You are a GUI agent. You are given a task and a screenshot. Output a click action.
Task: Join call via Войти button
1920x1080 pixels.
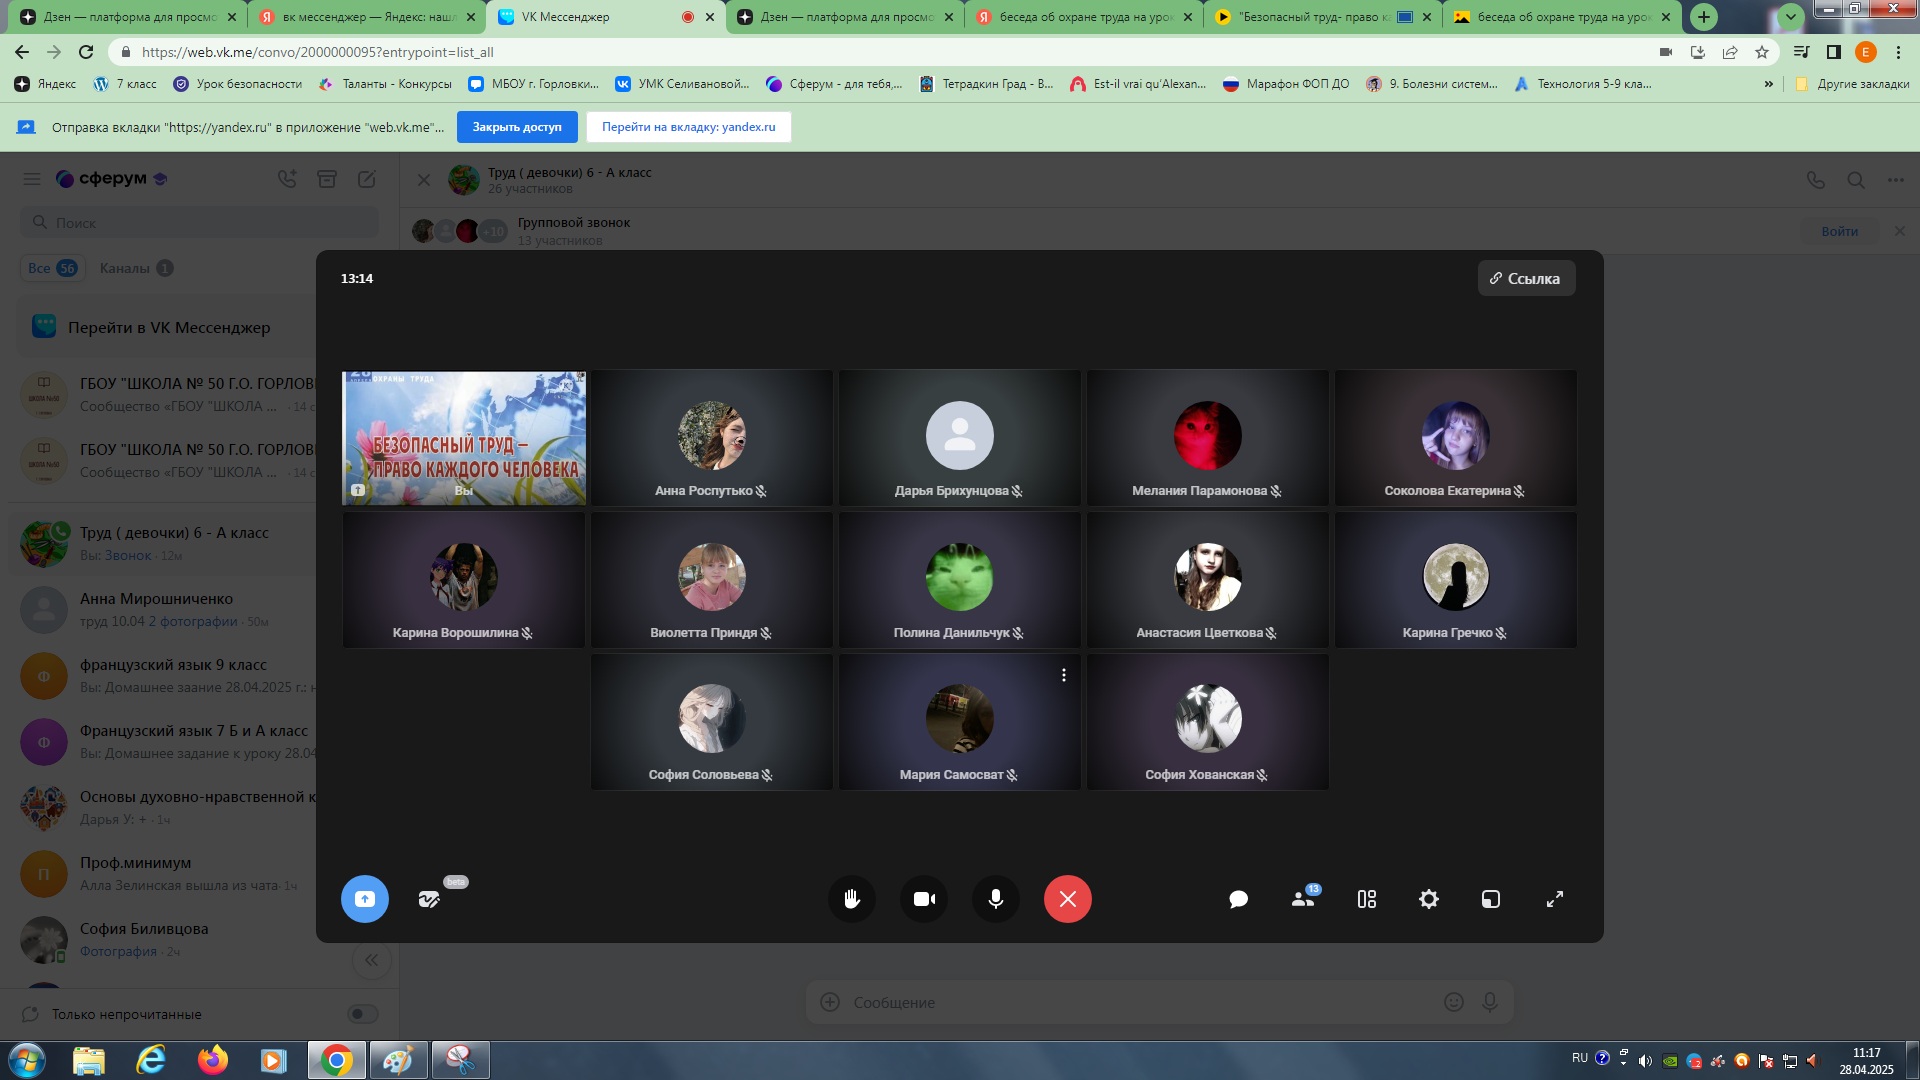coord(1839,231)
